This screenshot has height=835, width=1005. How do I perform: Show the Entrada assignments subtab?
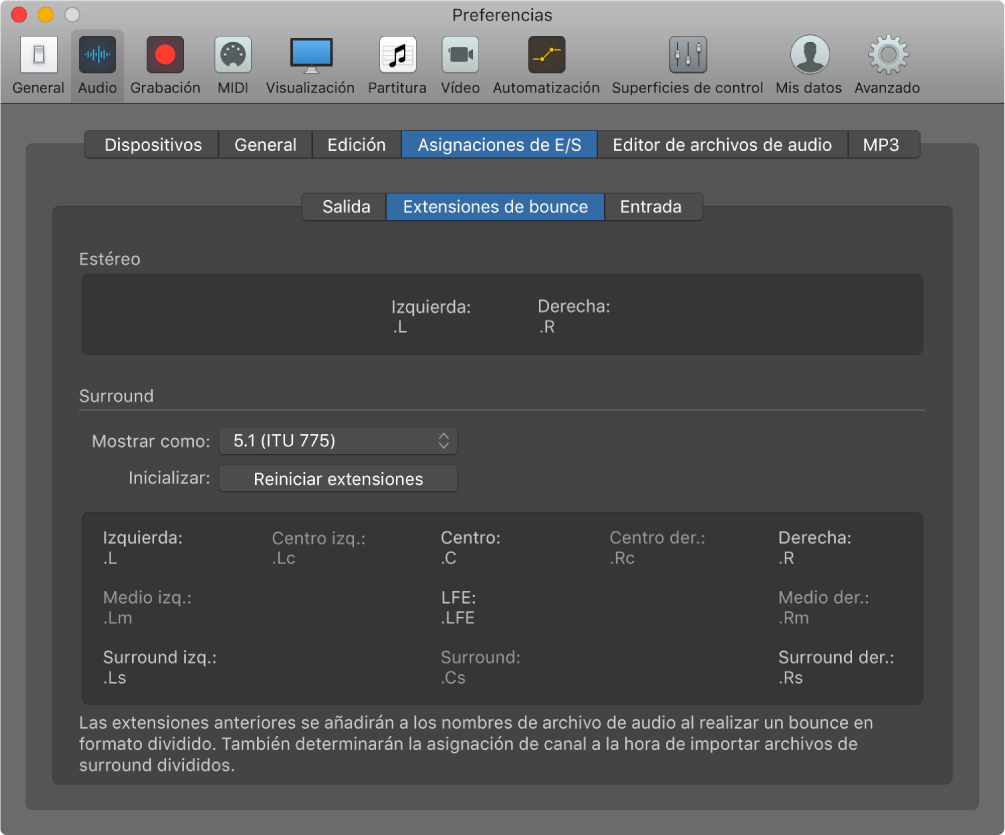pos(650,207)
